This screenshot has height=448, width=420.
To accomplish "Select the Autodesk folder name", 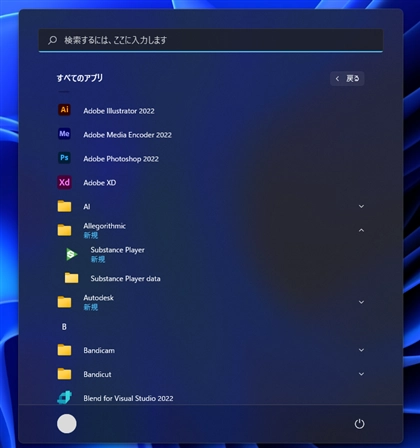I will click(98, 298).
